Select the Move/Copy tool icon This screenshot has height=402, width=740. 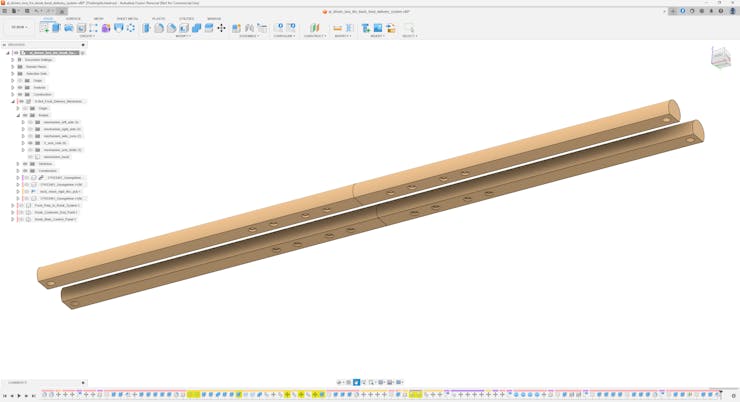(x=221, y=28)
